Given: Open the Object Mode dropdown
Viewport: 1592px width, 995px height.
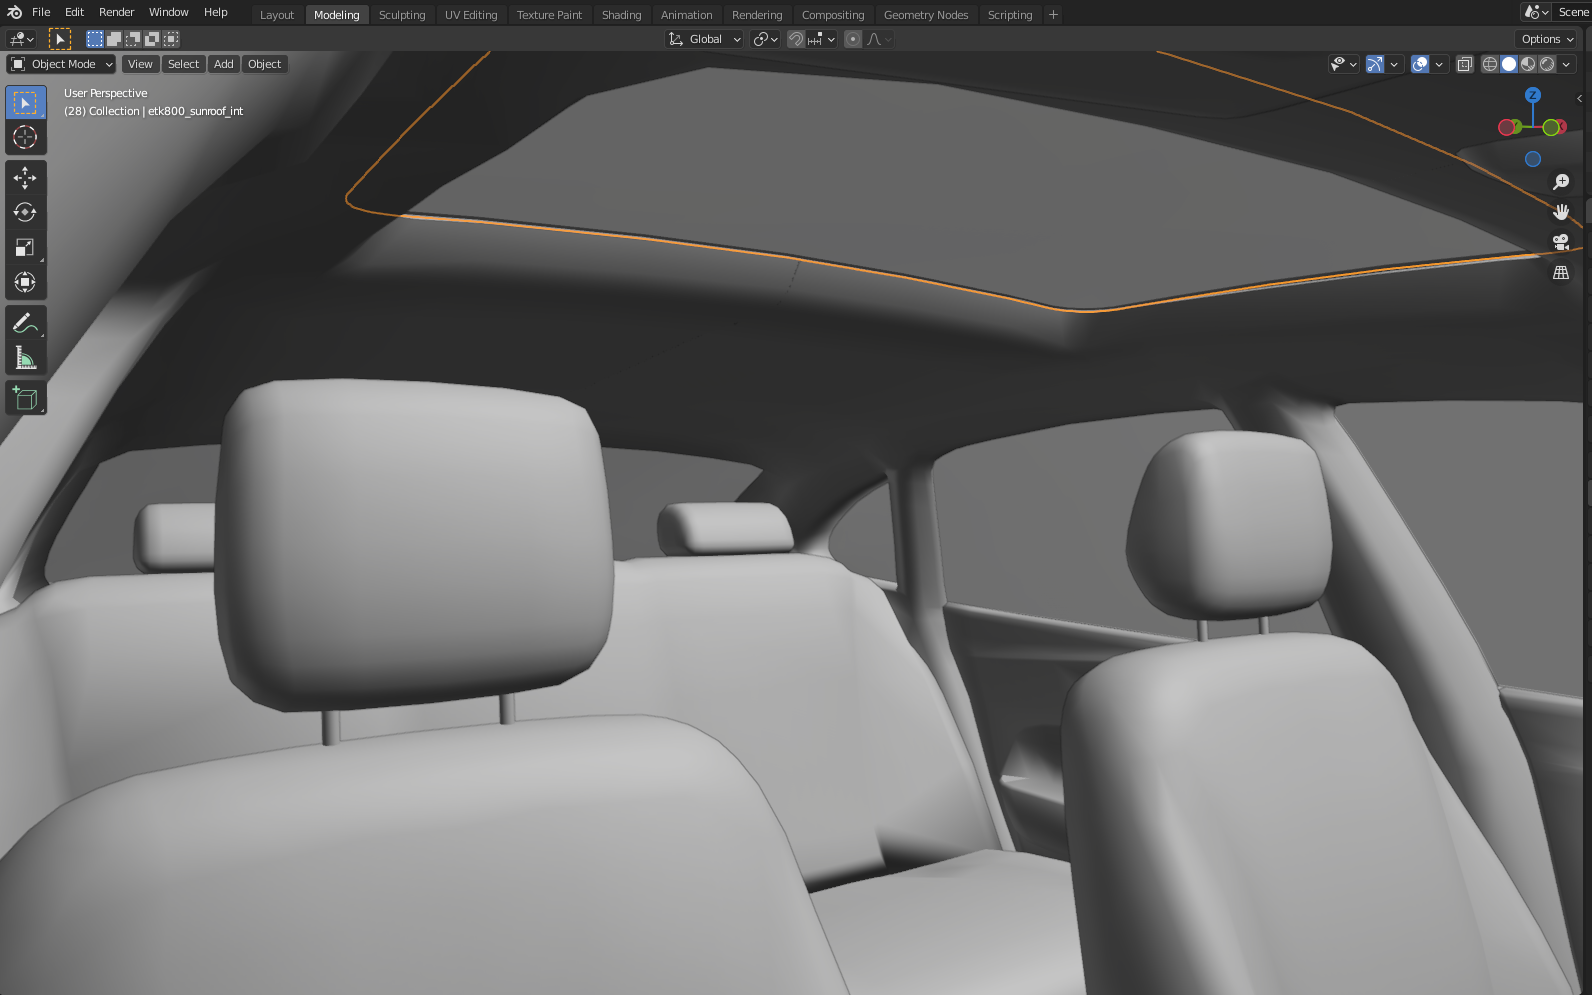Looking at the screenshot, I should click(62, 64).
